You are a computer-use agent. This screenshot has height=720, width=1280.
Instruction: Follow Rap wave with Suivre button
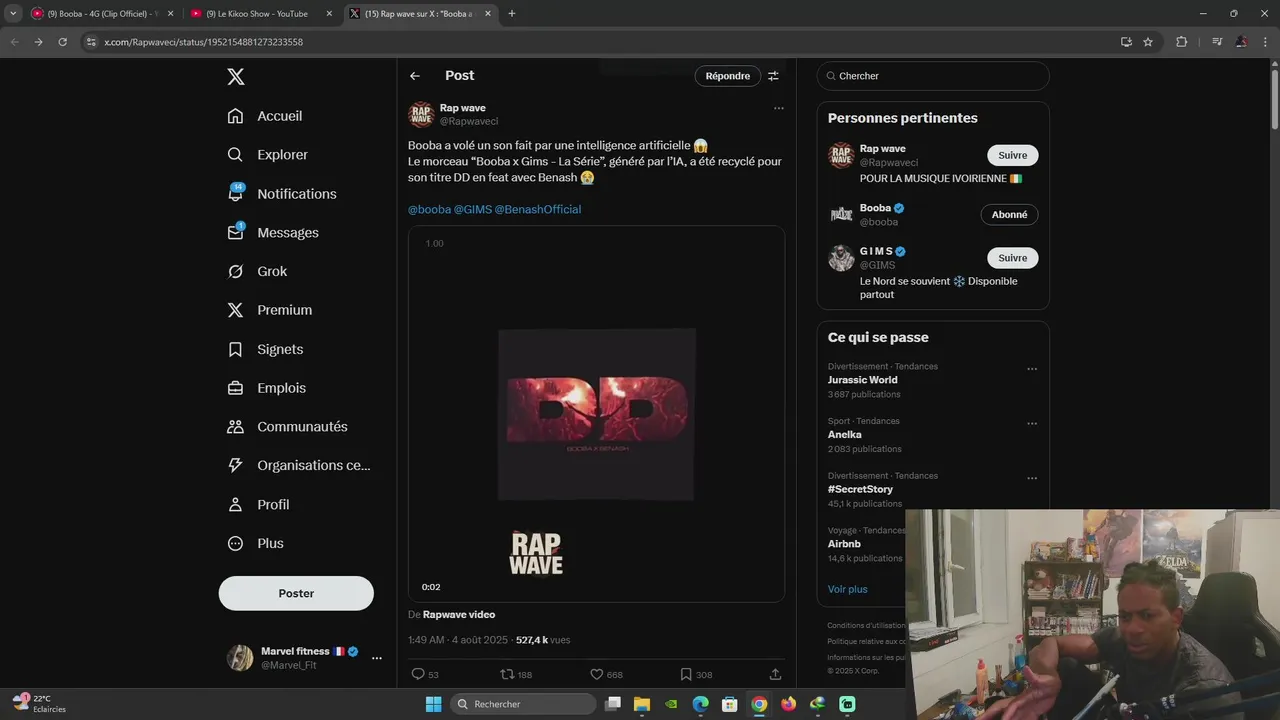(x=1013, y=155)
